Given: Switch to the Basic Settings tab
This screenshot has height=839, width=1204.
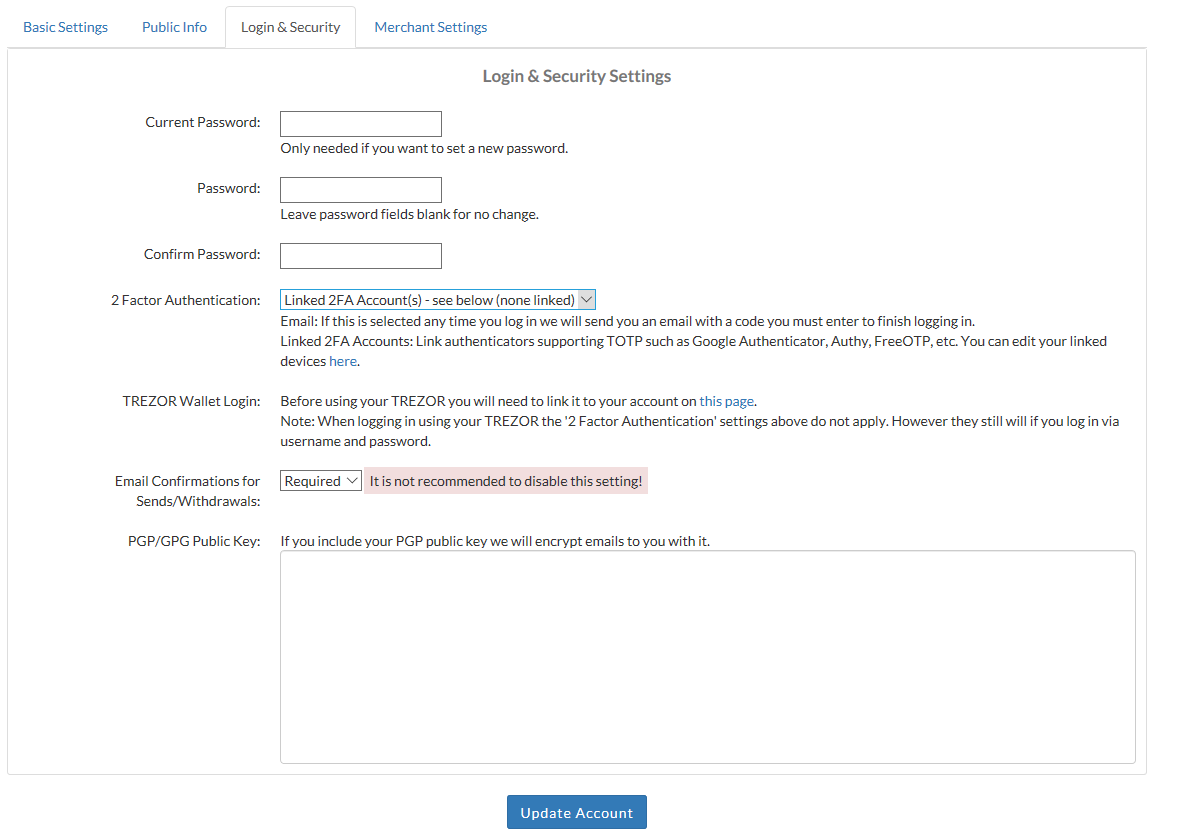Looking at the screenshot, I should coord(65,27).
